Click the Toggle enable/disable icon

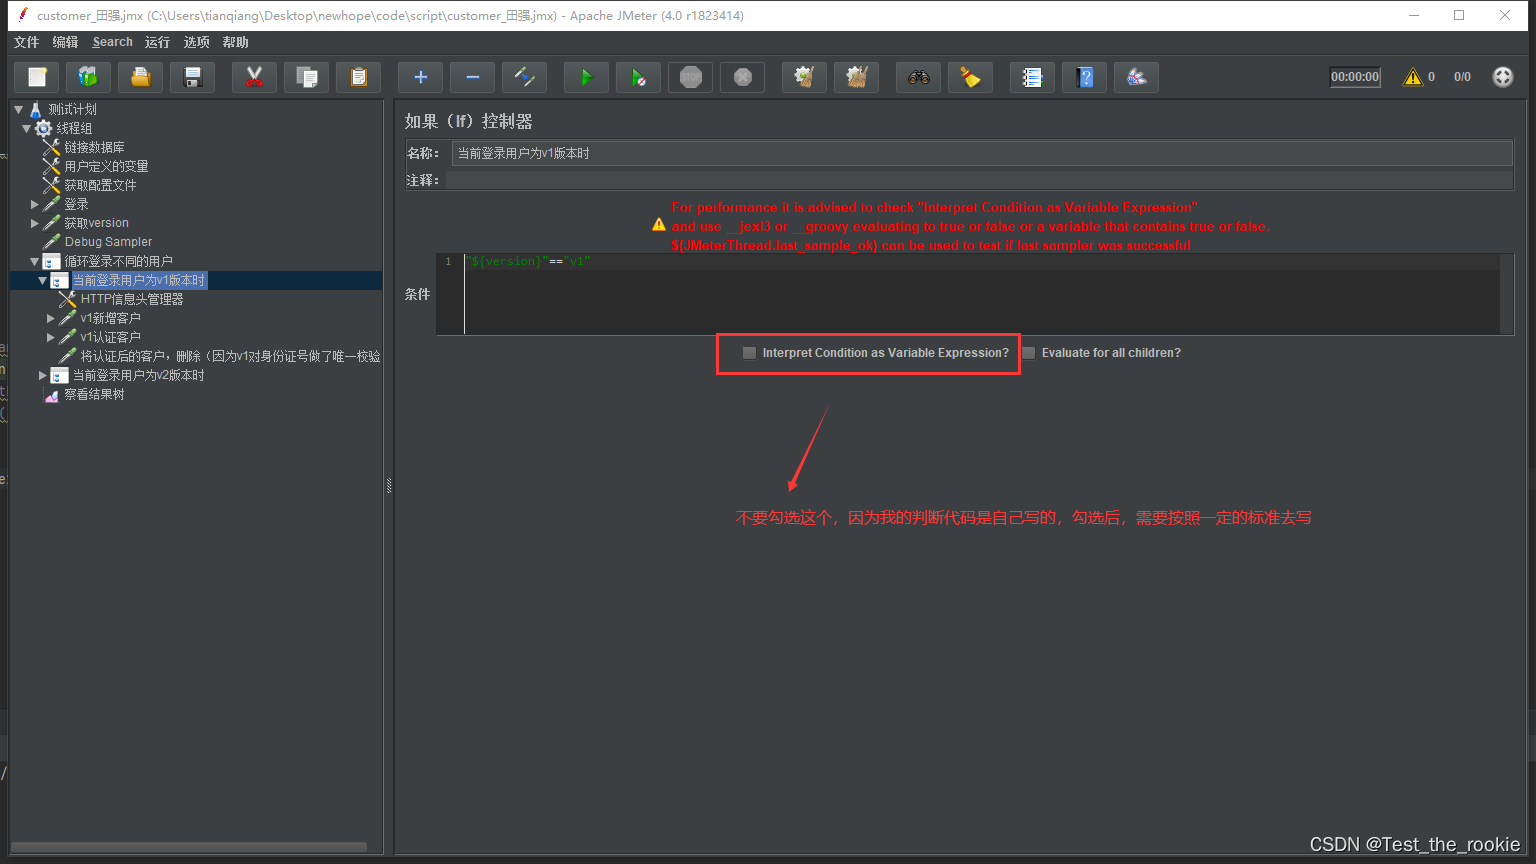tap(525, 77)
